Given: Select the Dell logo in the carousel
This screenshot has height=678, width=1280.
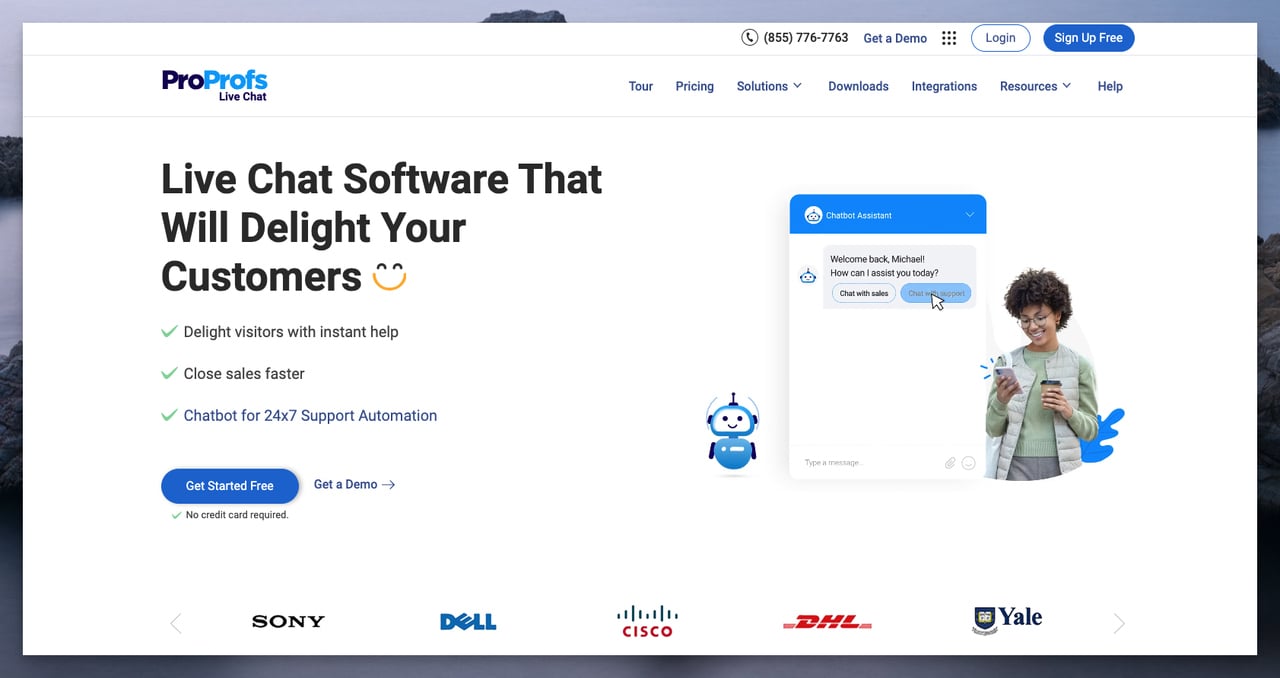Looking at the screenshot, I should [467, 620].
